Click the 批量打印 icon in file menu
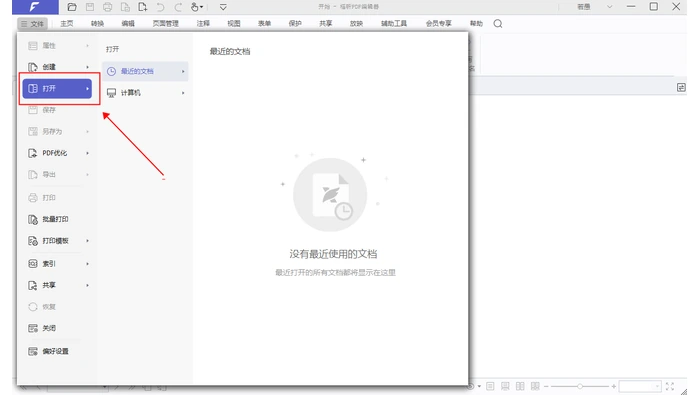The width and height of the screenshot is (700, 395). point(33,219)
